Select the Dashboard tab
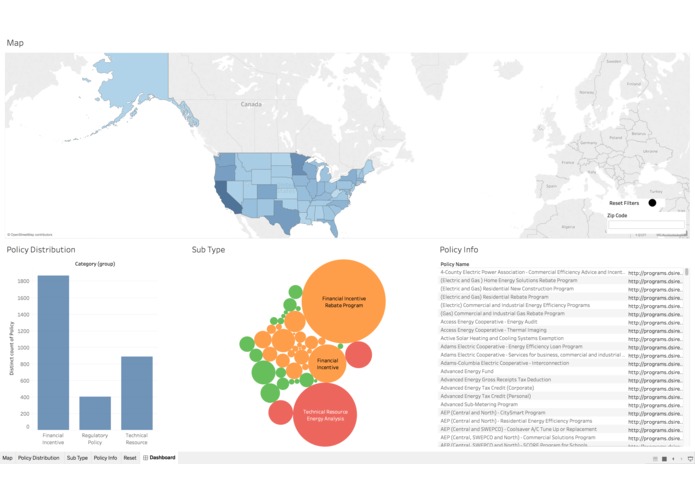This screenshot has height=494, width=695. (x=159, y=458)
